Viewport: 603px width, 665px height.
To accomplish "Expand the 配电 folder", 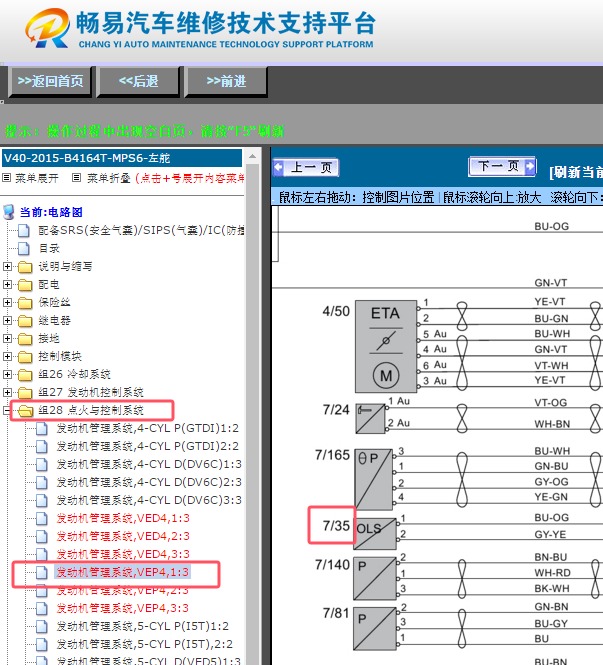I will (x=7, y=284).
